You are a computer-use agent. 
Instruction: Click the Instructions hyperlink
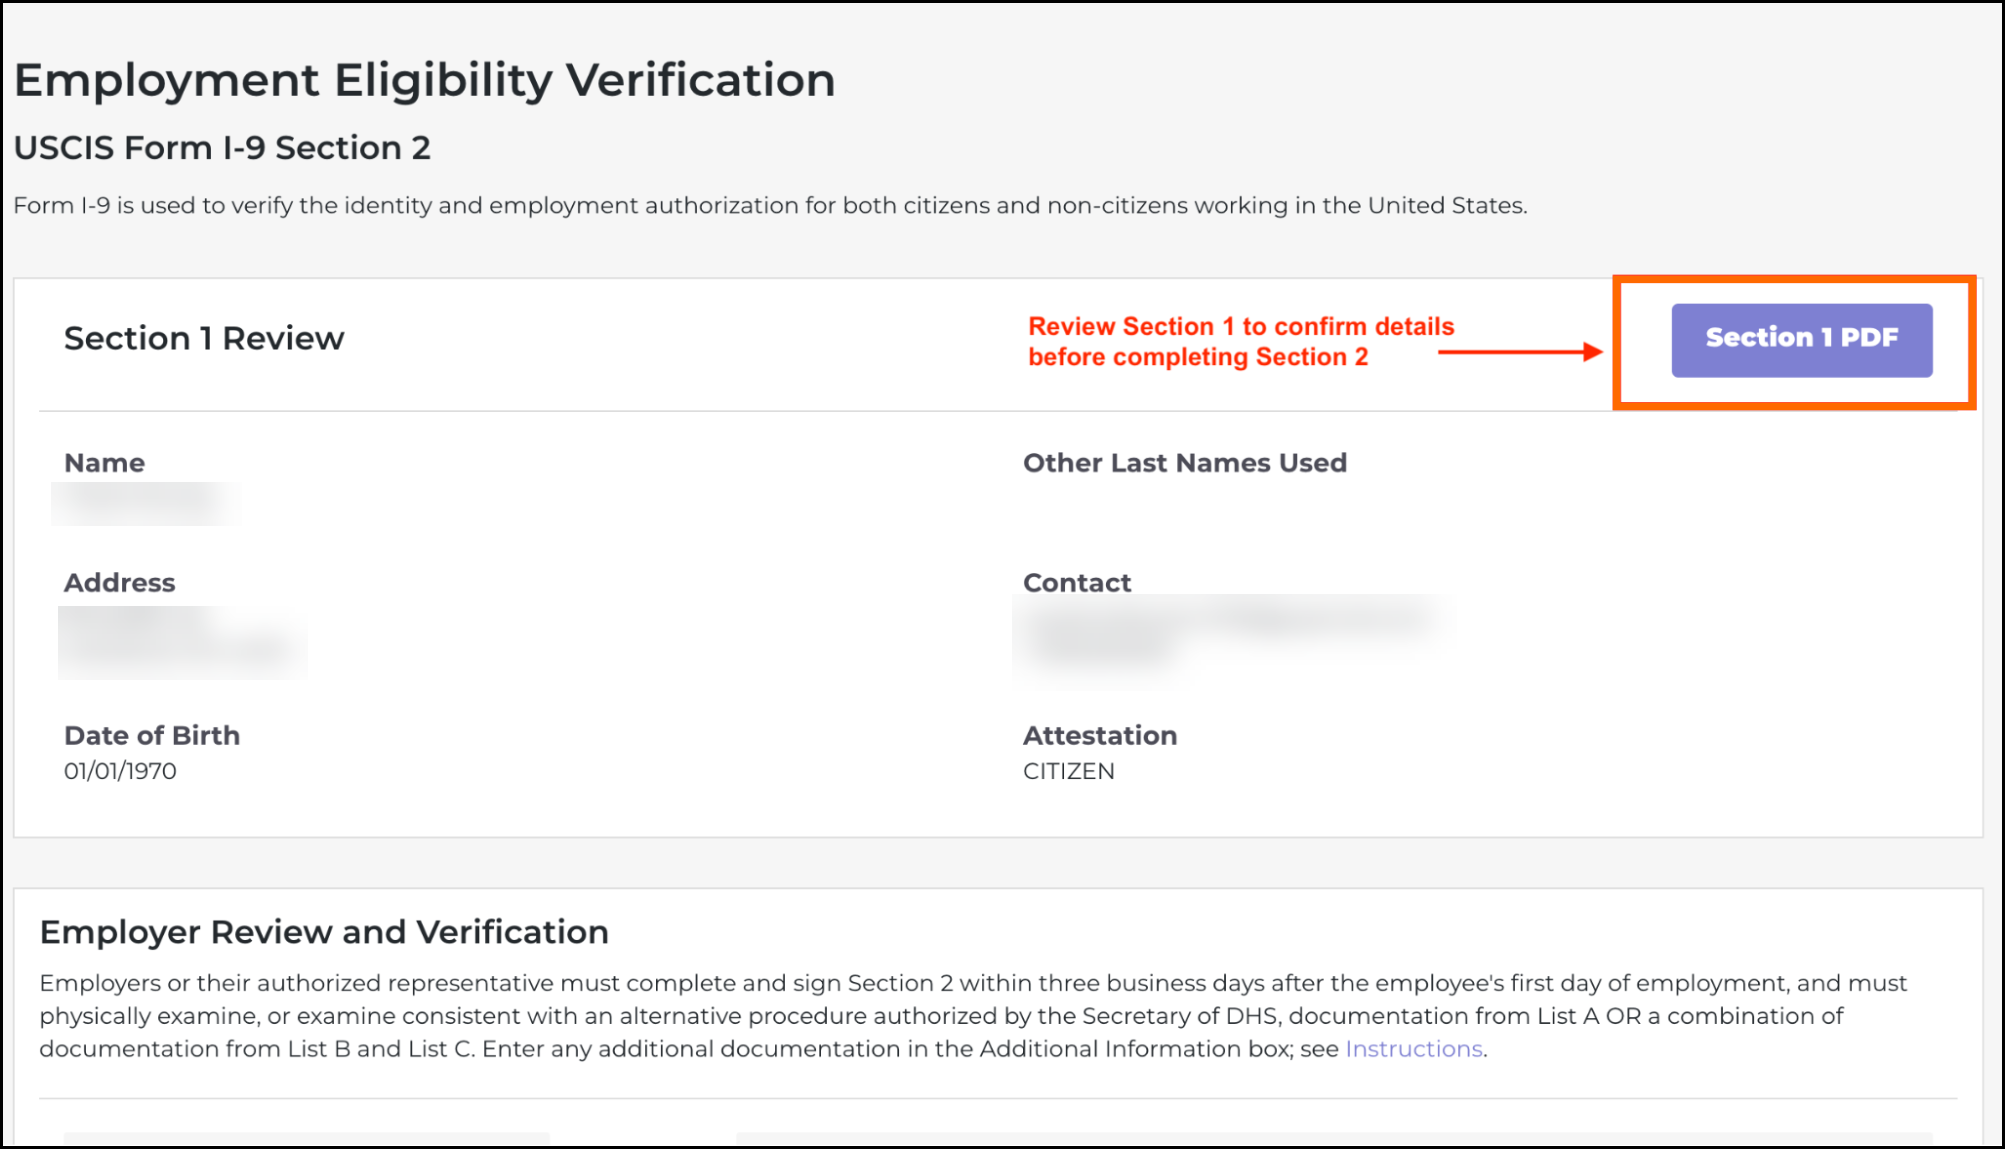1413,1049
